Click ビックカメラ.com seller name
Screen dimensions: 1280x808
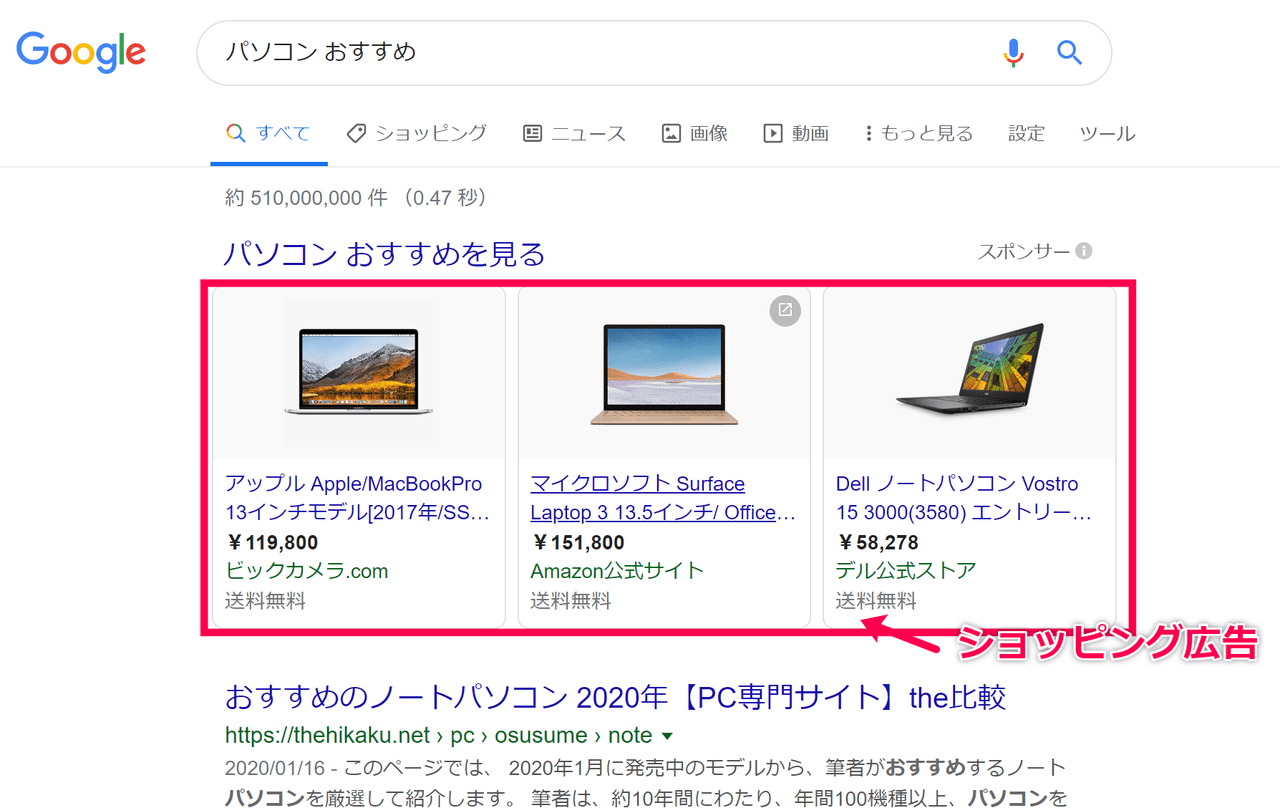point(306,571)
